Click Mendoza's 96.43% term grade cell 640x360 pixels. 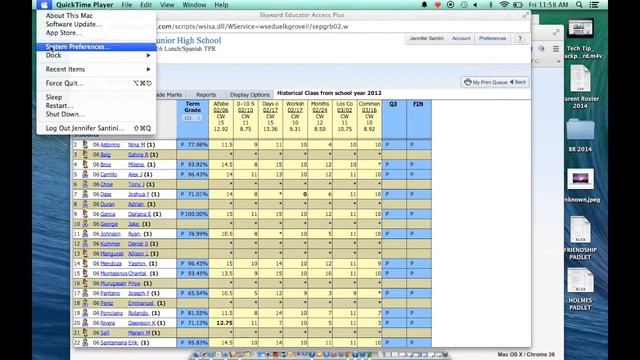pyautogui.click(x=192, y=263)
